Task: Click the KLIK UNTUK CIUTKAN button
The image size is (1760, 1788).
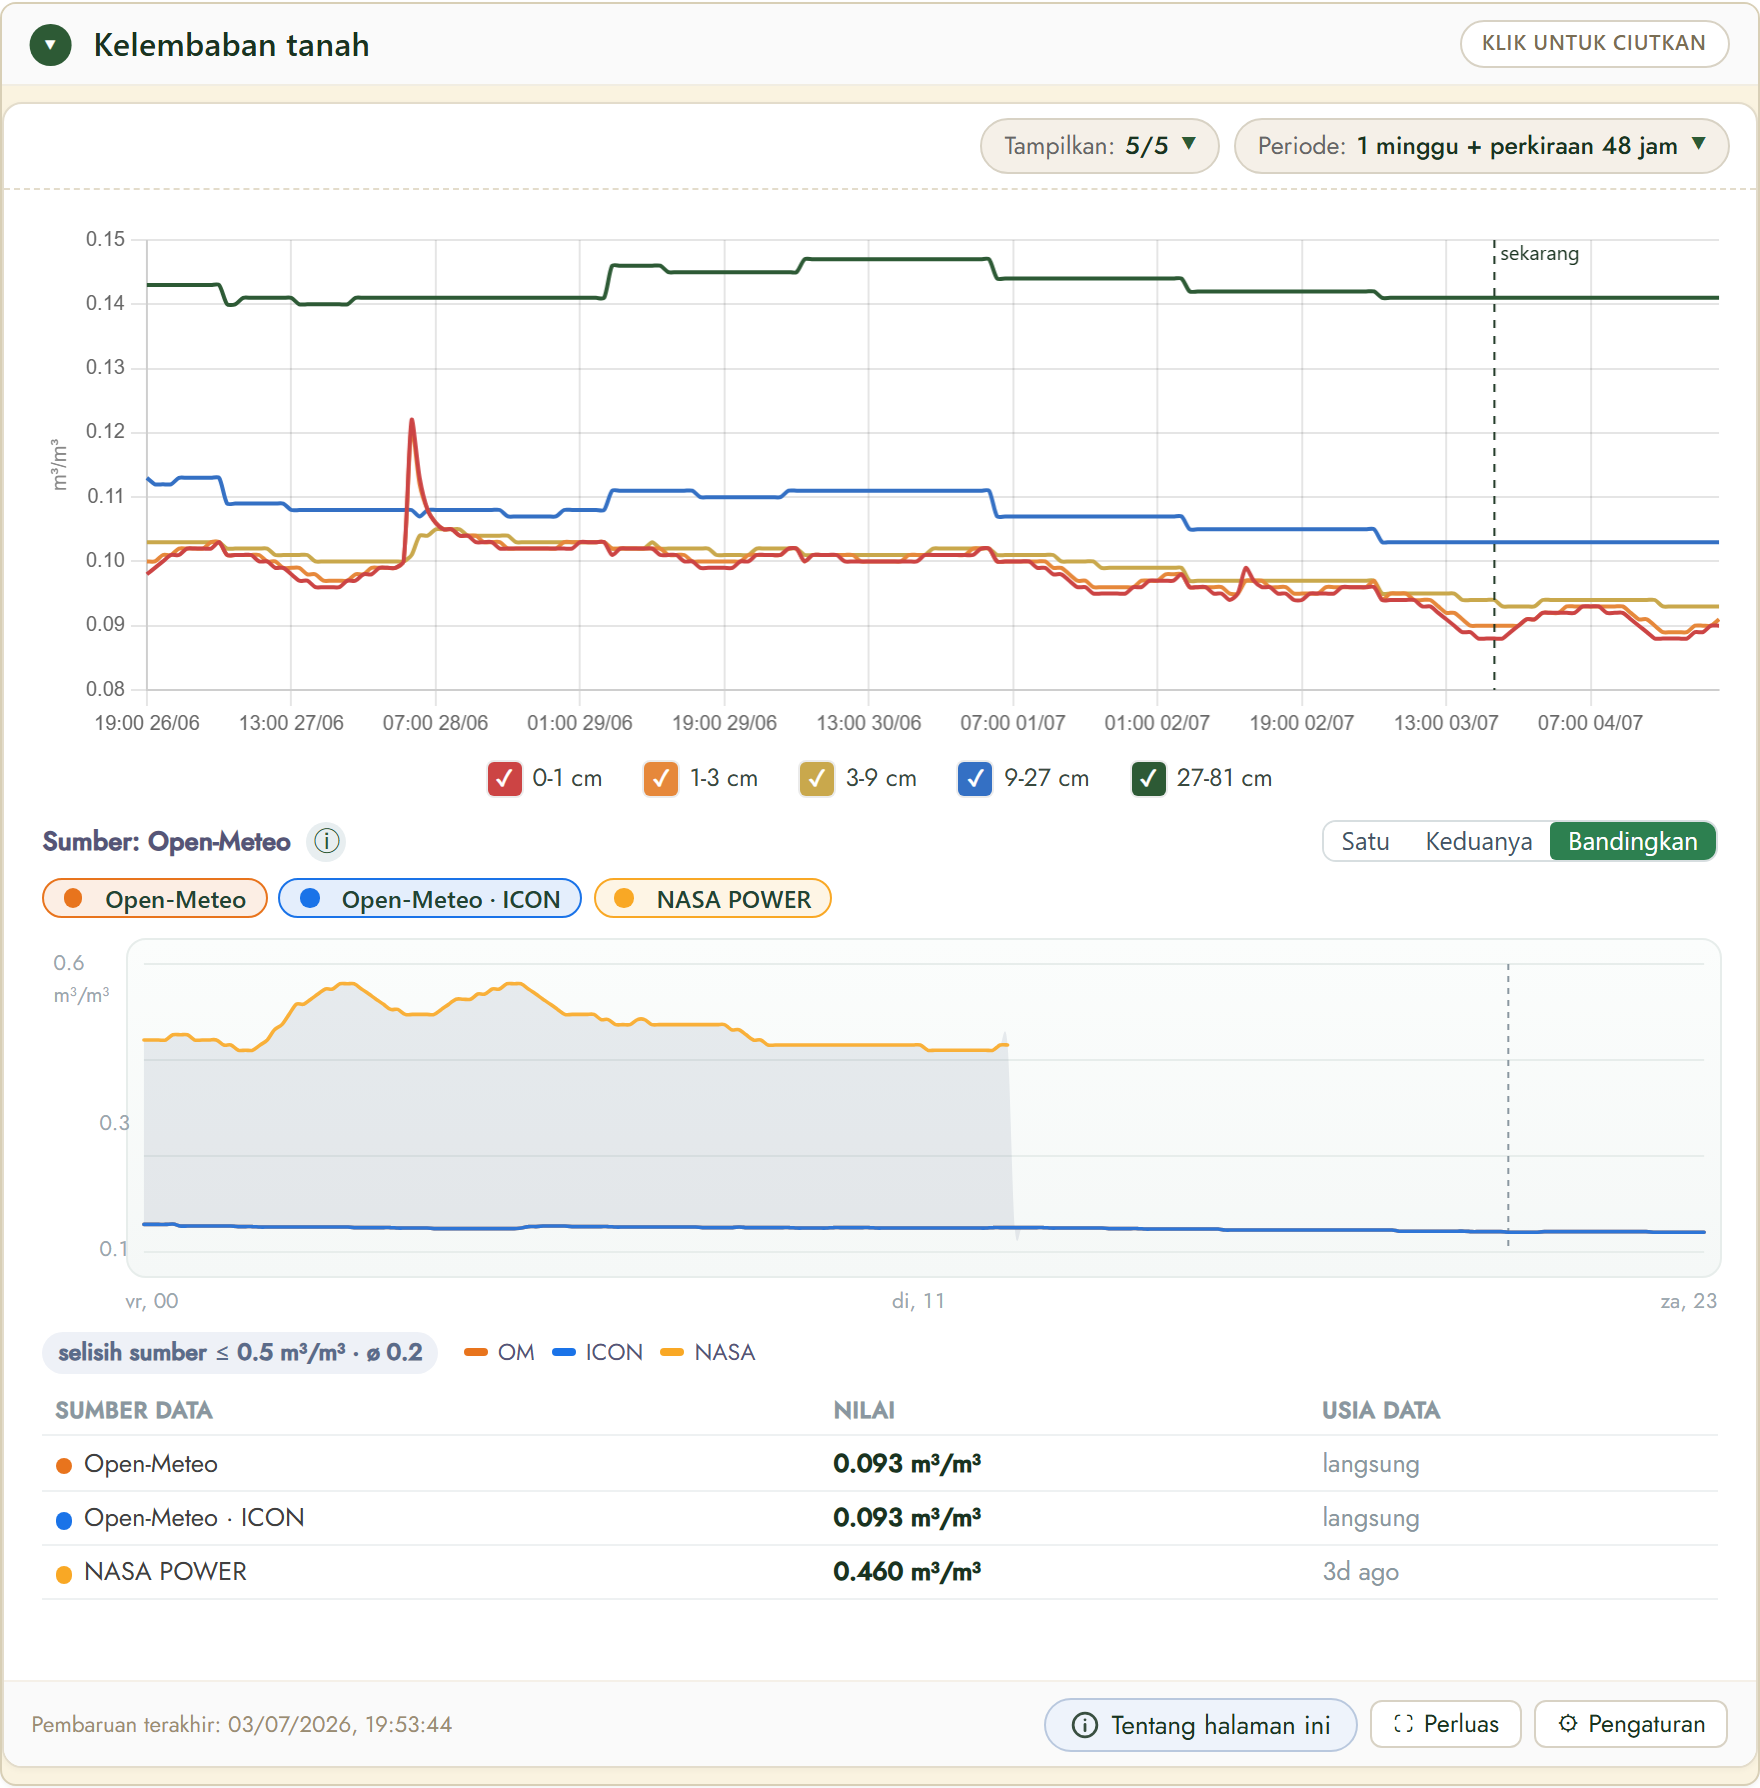Action: point(1594,44)
